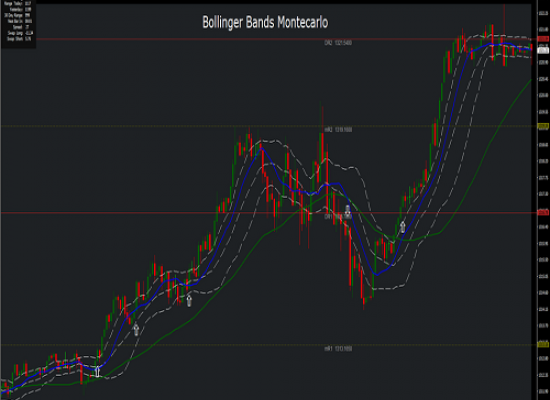Click the third up-arrow signal under the candles
Viewport: 550px width, 400px height.
[x=189, y=301]
